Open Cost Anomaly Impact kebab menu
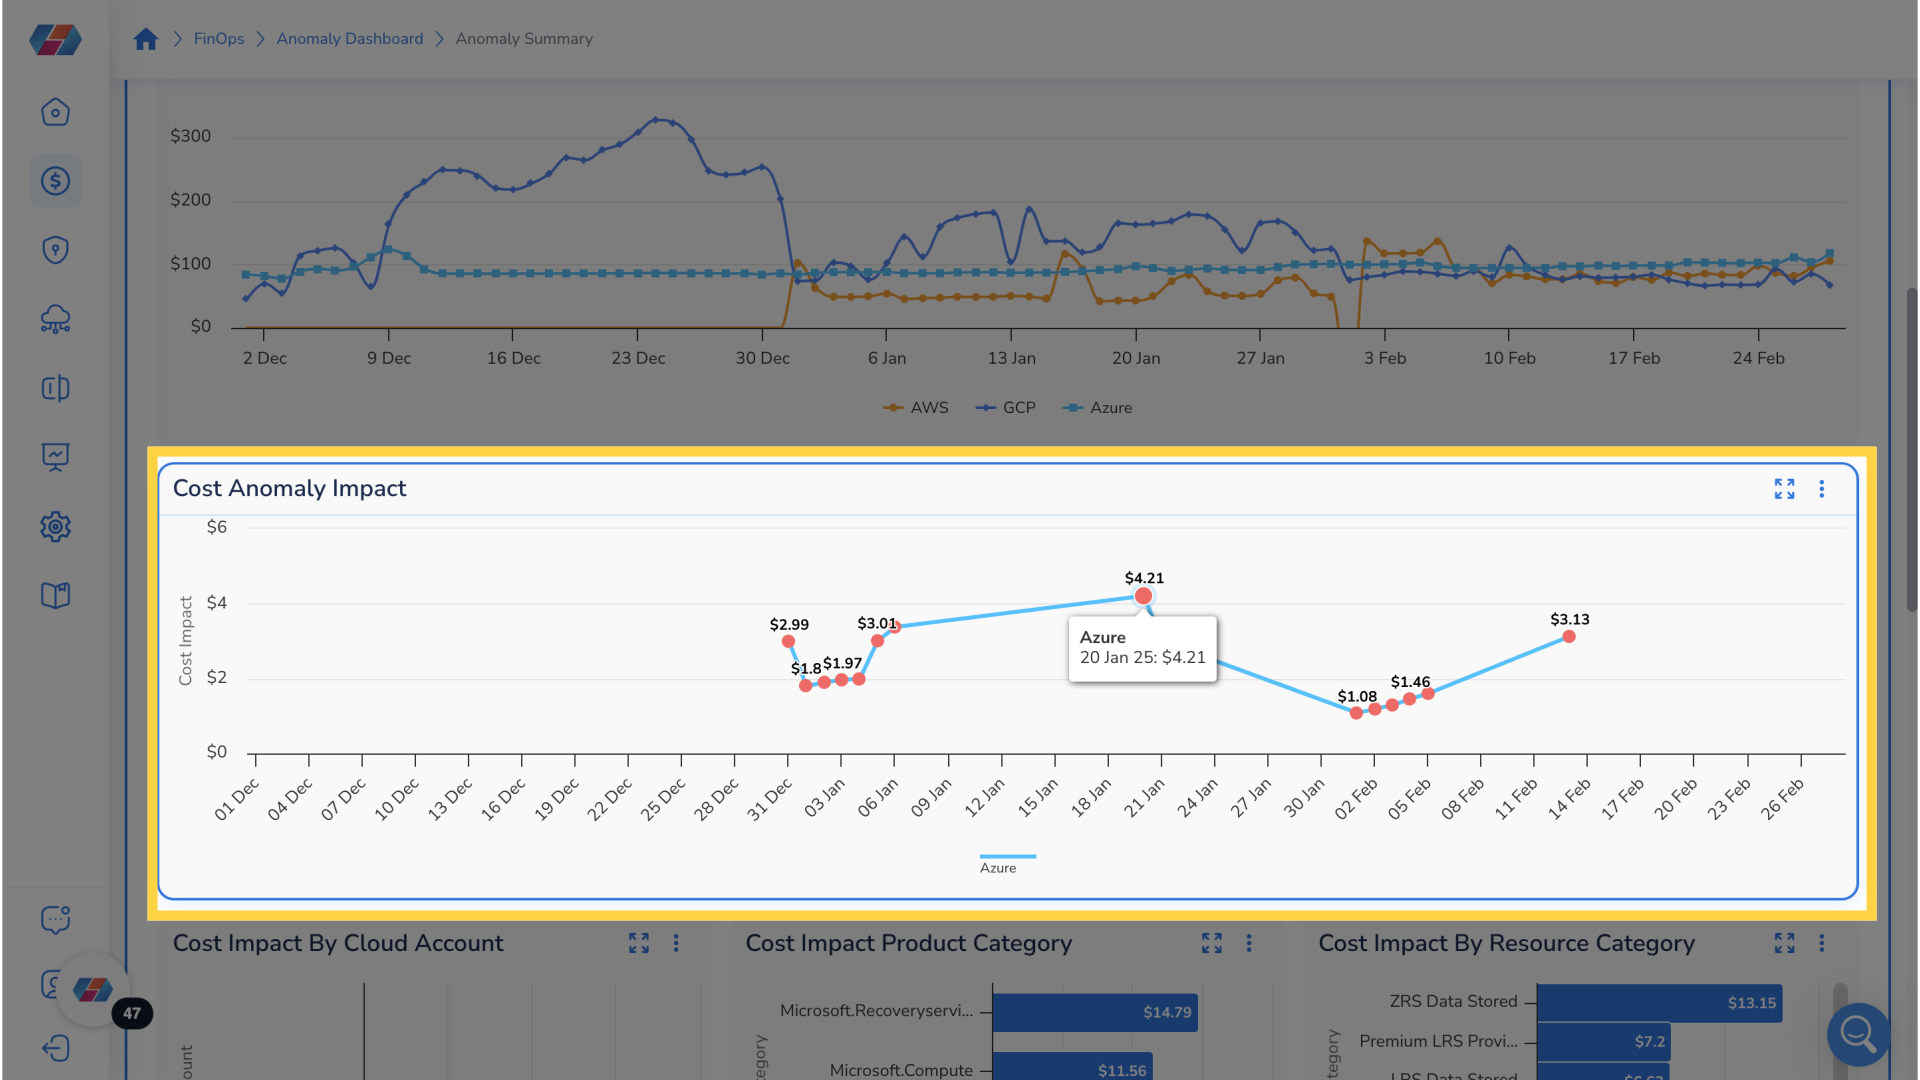Screen dimensions: 1920x1080 [x=1822, y=489]
